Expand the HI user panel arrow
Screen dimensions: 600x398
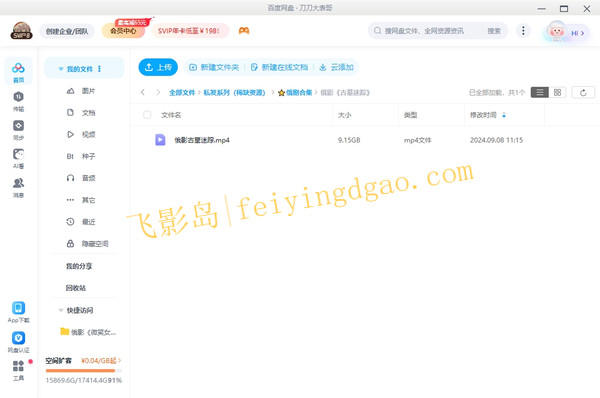582,33
